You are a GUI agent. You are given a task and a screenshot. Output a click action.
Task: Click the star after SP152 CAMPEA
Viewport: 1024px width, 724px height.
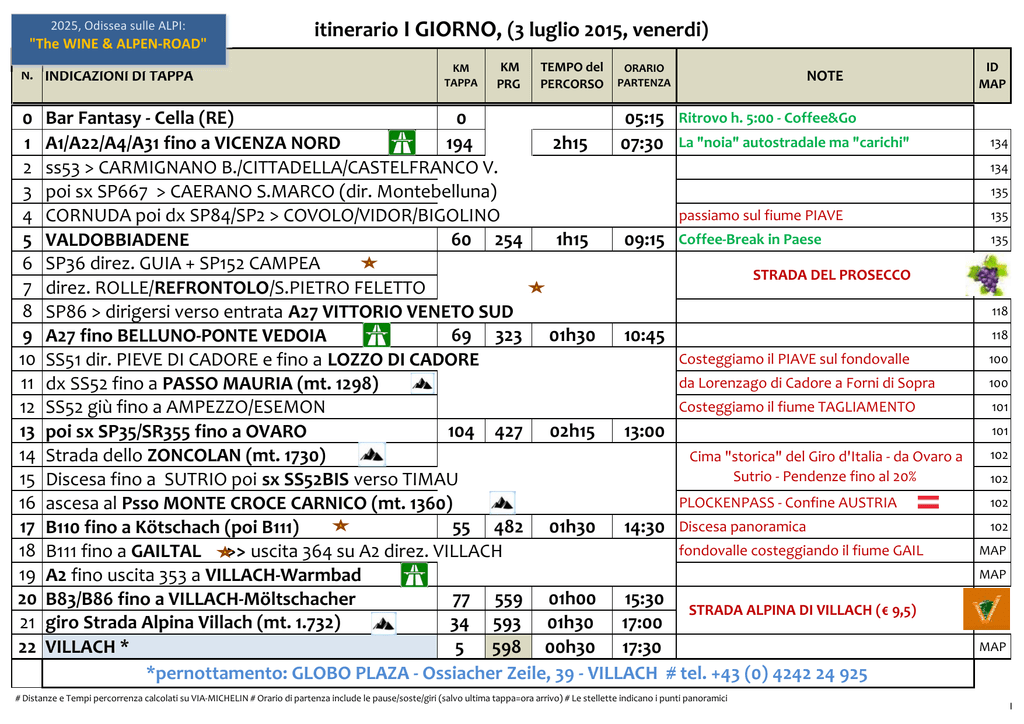tap(369, 262)
